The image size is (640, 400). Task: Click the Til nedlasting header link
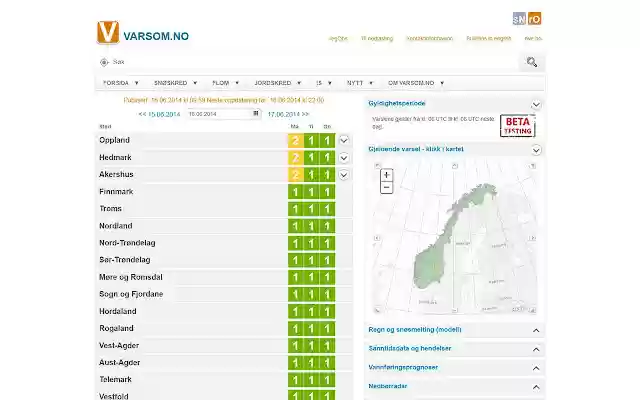377,38
